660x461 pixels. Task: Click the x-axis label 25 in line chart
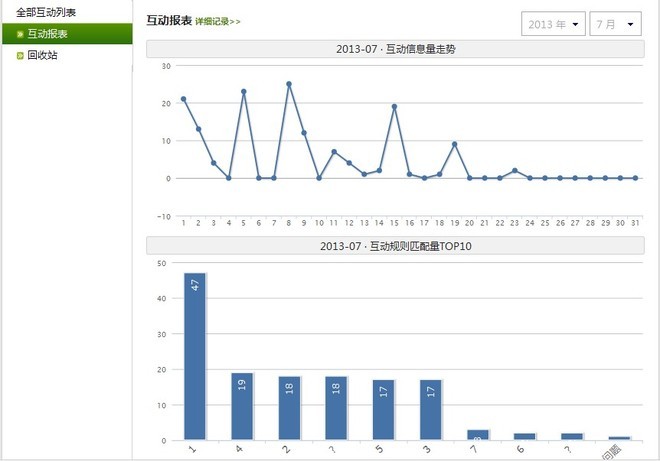[545, 223]
